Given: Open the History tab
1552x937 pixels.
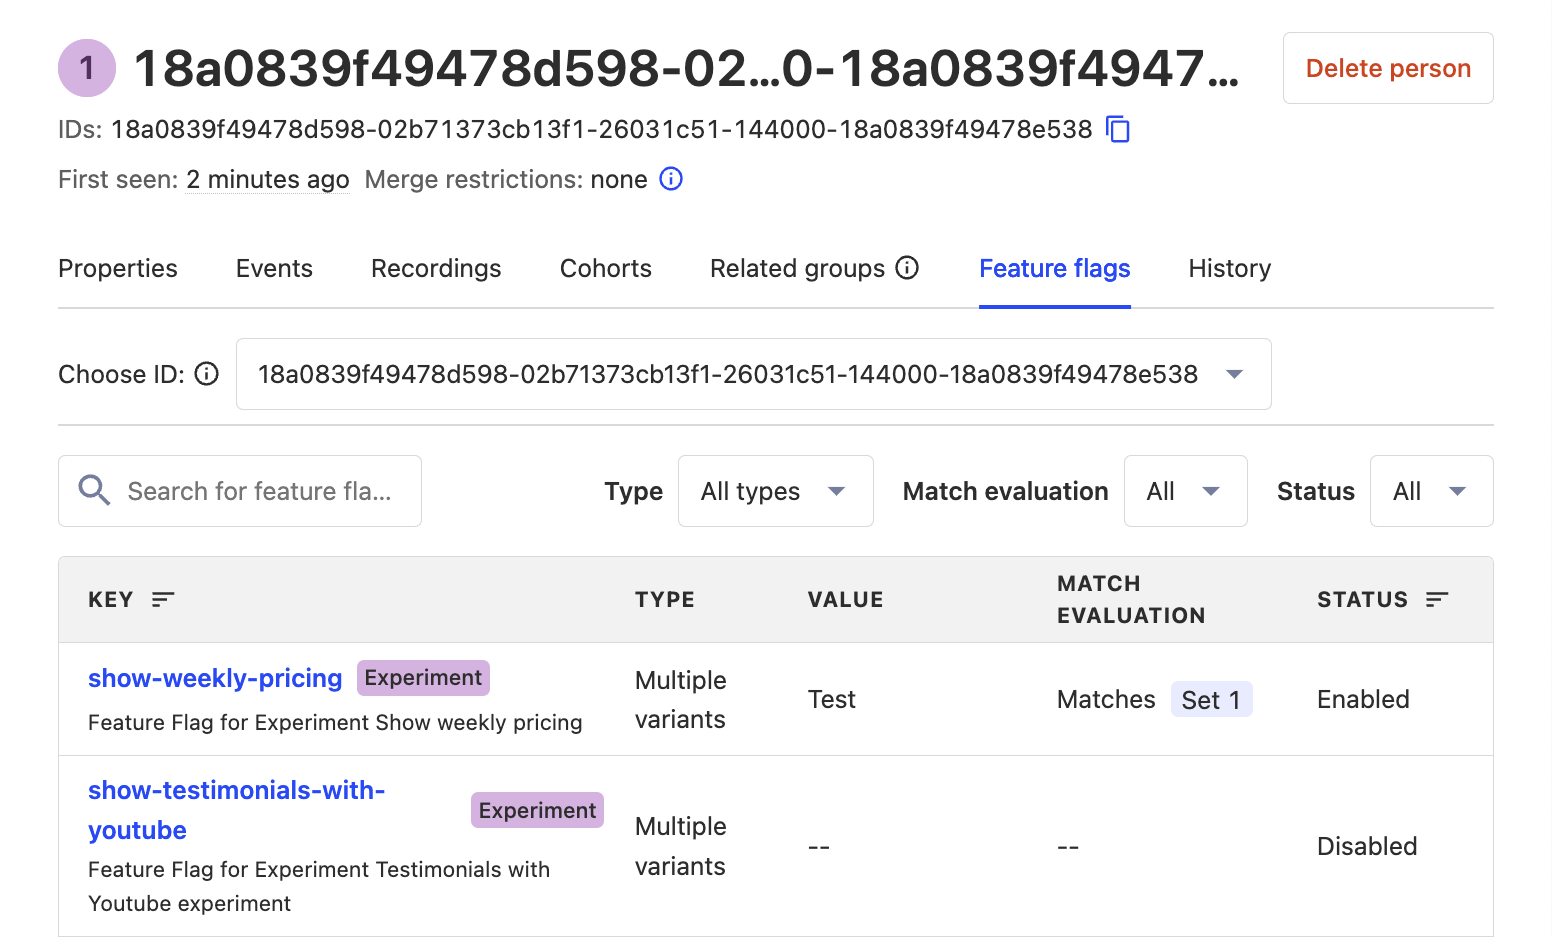Looking at the screenshot, I should [1229, 268].
